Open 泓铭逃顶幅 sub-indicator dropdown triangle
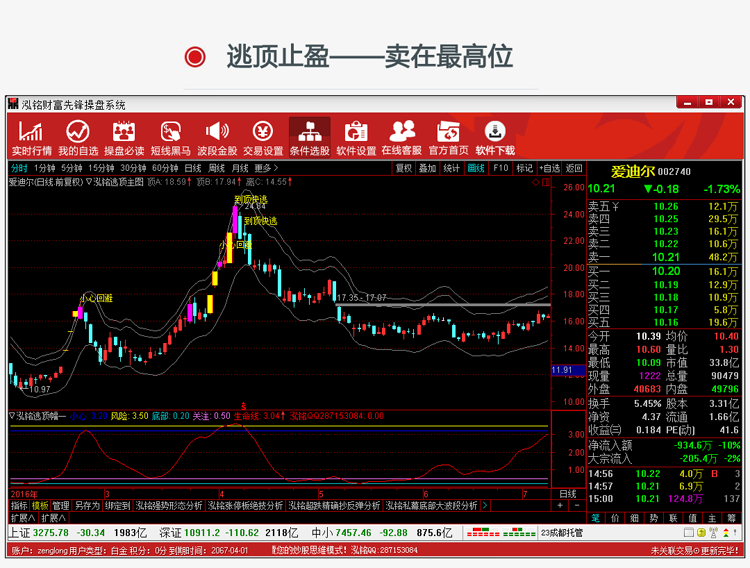750x568 pixels. [x=12, y=416]
